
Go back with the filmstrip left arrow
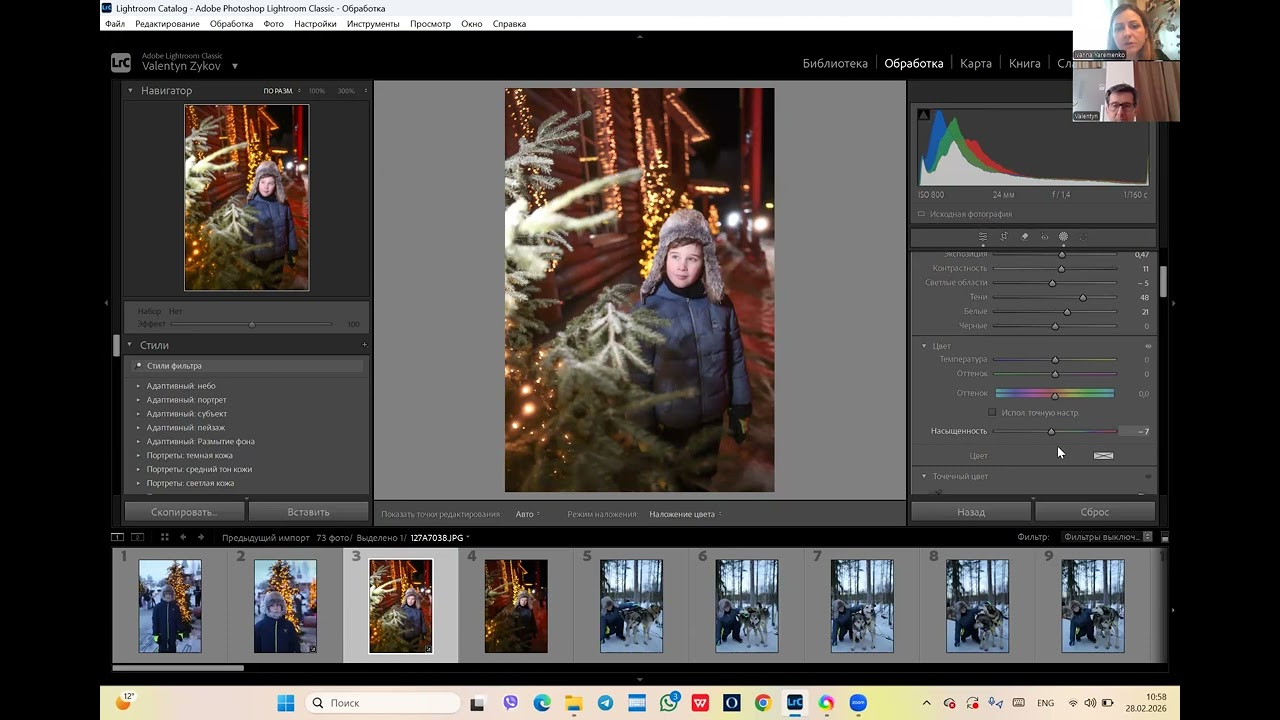183,537
